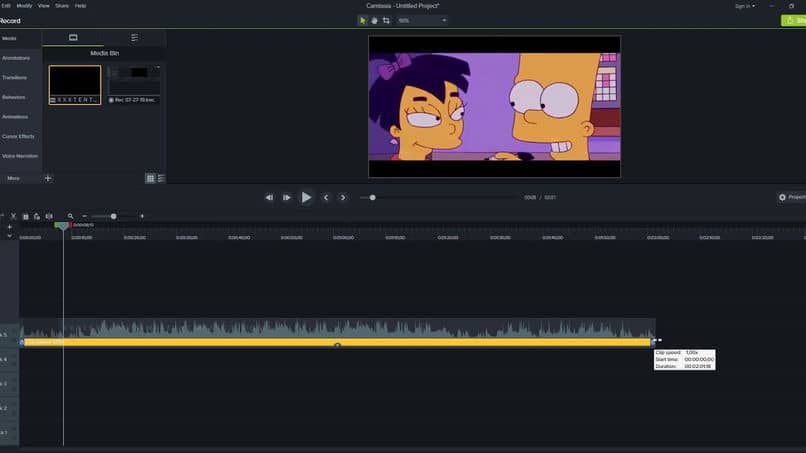Viewport: 806px width, 453px height.
Task: Zoom in timeline with plus button
Action: (x=142, y=216)
